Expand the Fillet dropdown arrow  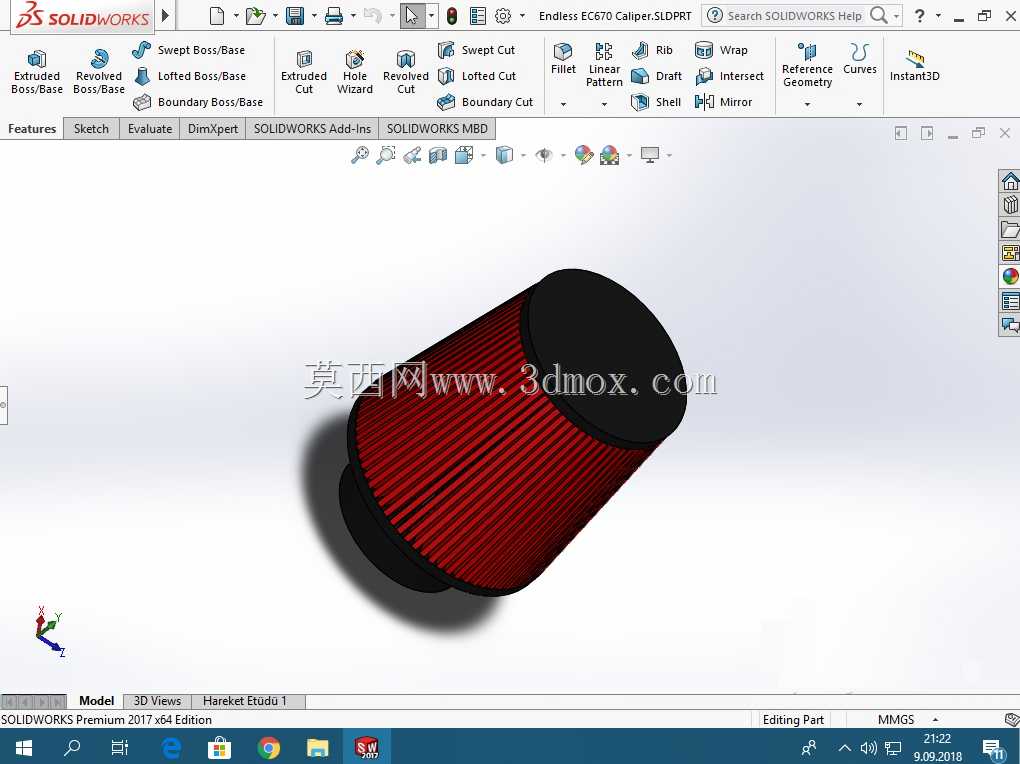(563, 104)
